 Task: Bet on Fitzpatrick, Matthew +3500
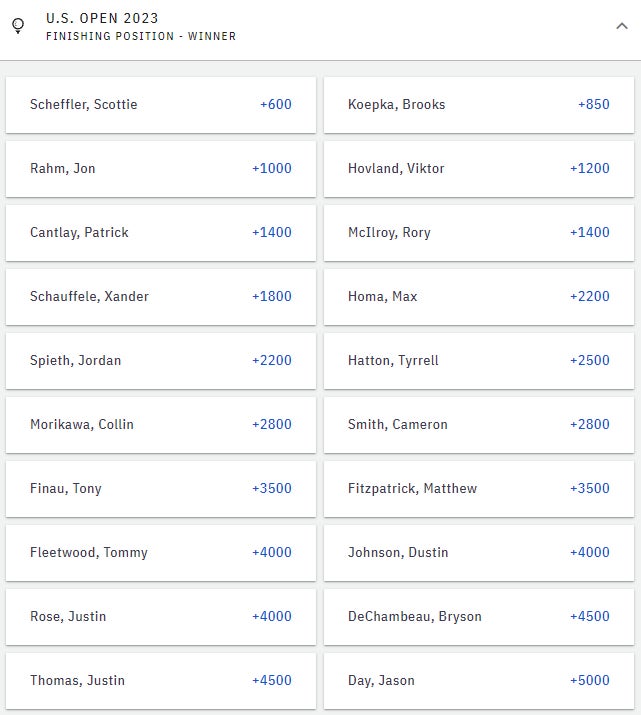478,489
